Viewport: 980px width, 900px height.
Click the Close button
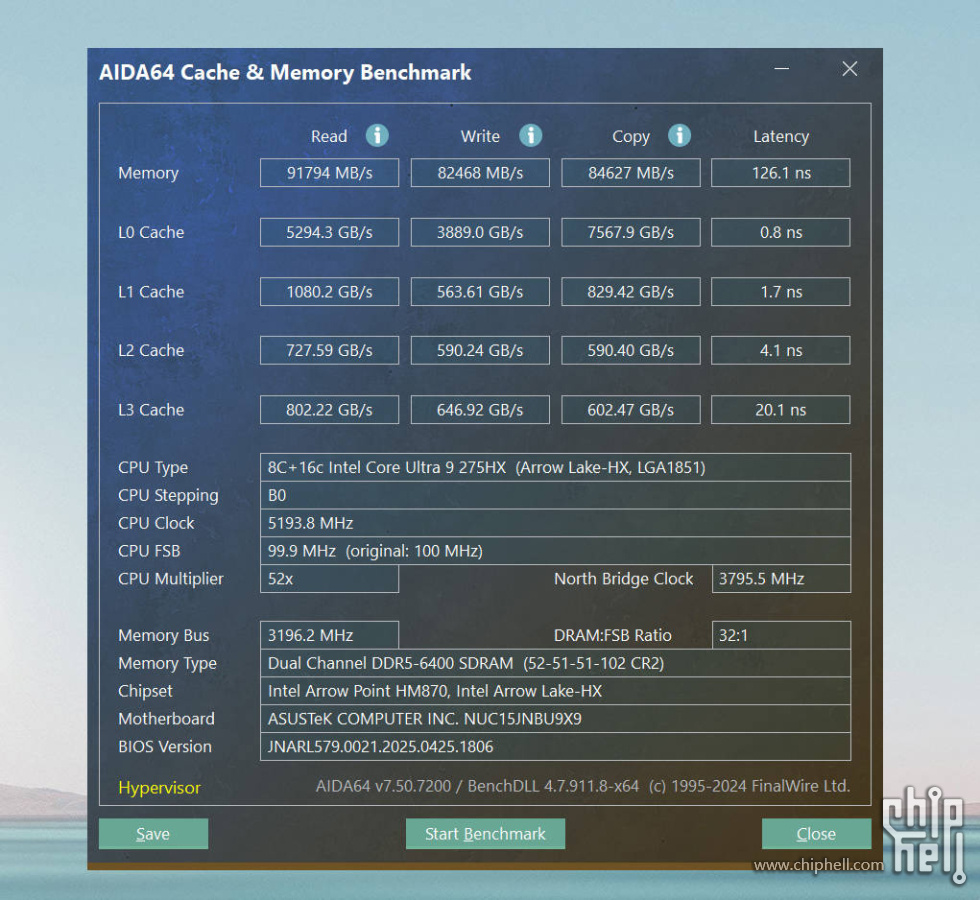tap(816, 834)
